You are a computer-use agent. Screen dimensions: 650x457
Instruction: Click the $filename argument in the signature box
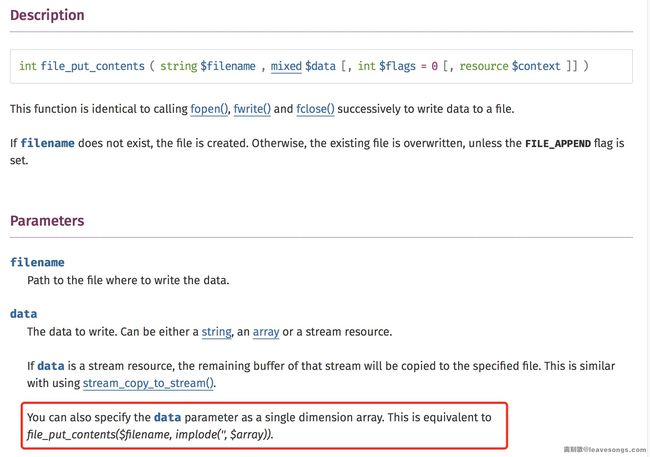(232, 66)
